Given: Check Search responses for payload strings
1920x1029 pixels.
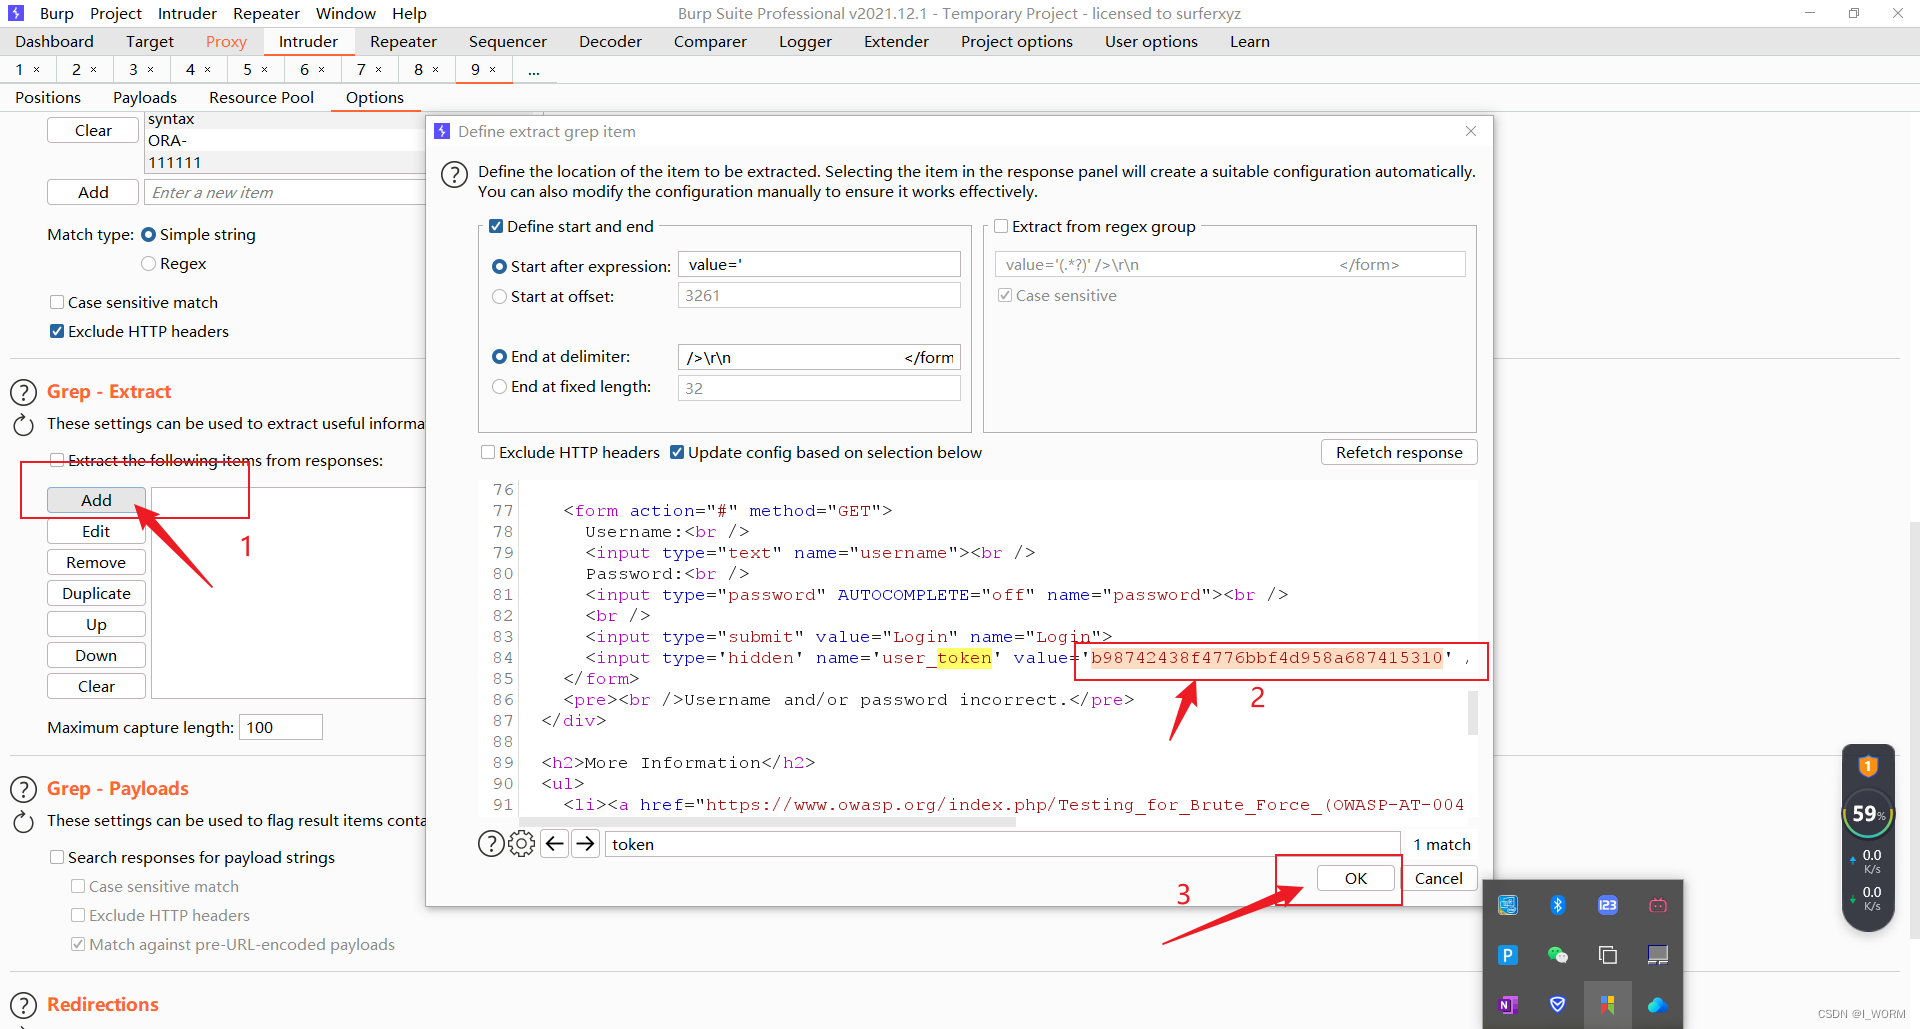Looking at the screenshot, I should pos(57,858).
